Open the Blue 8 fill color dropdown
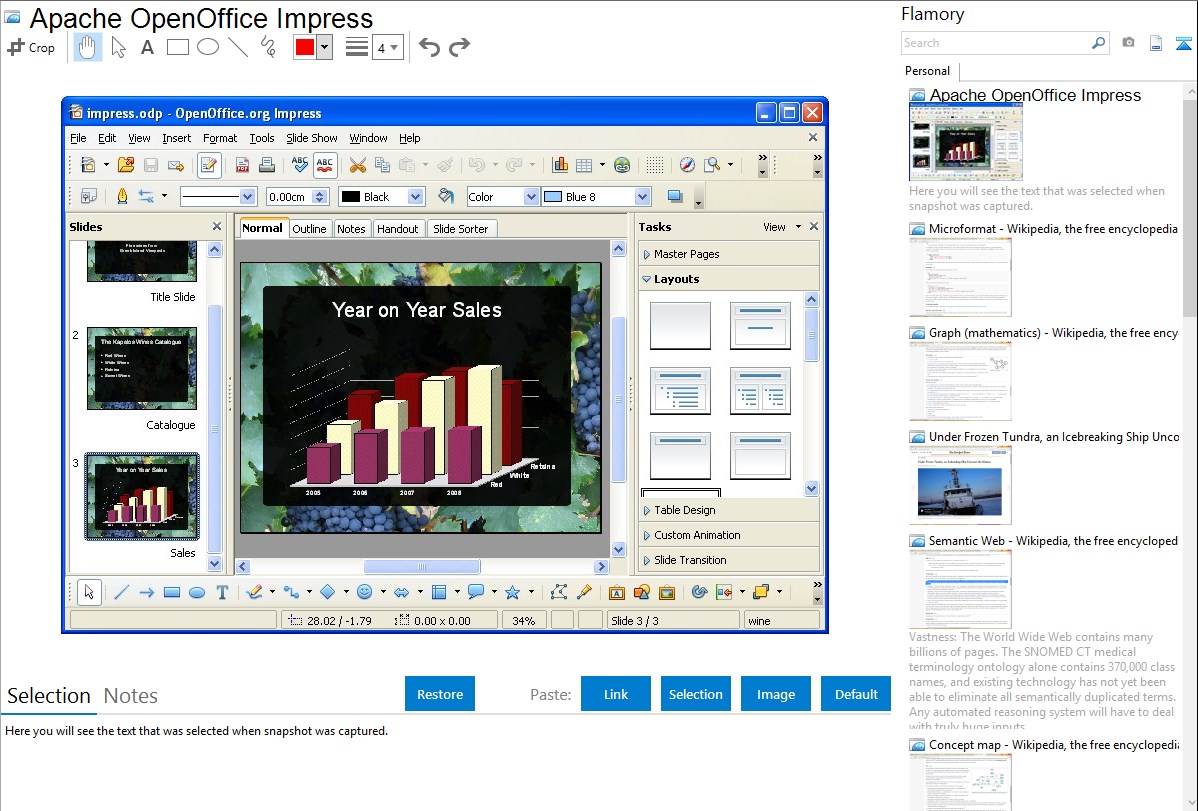This screenshot has height=811, width=1198. pyautogui.click(x=642, y=197)
